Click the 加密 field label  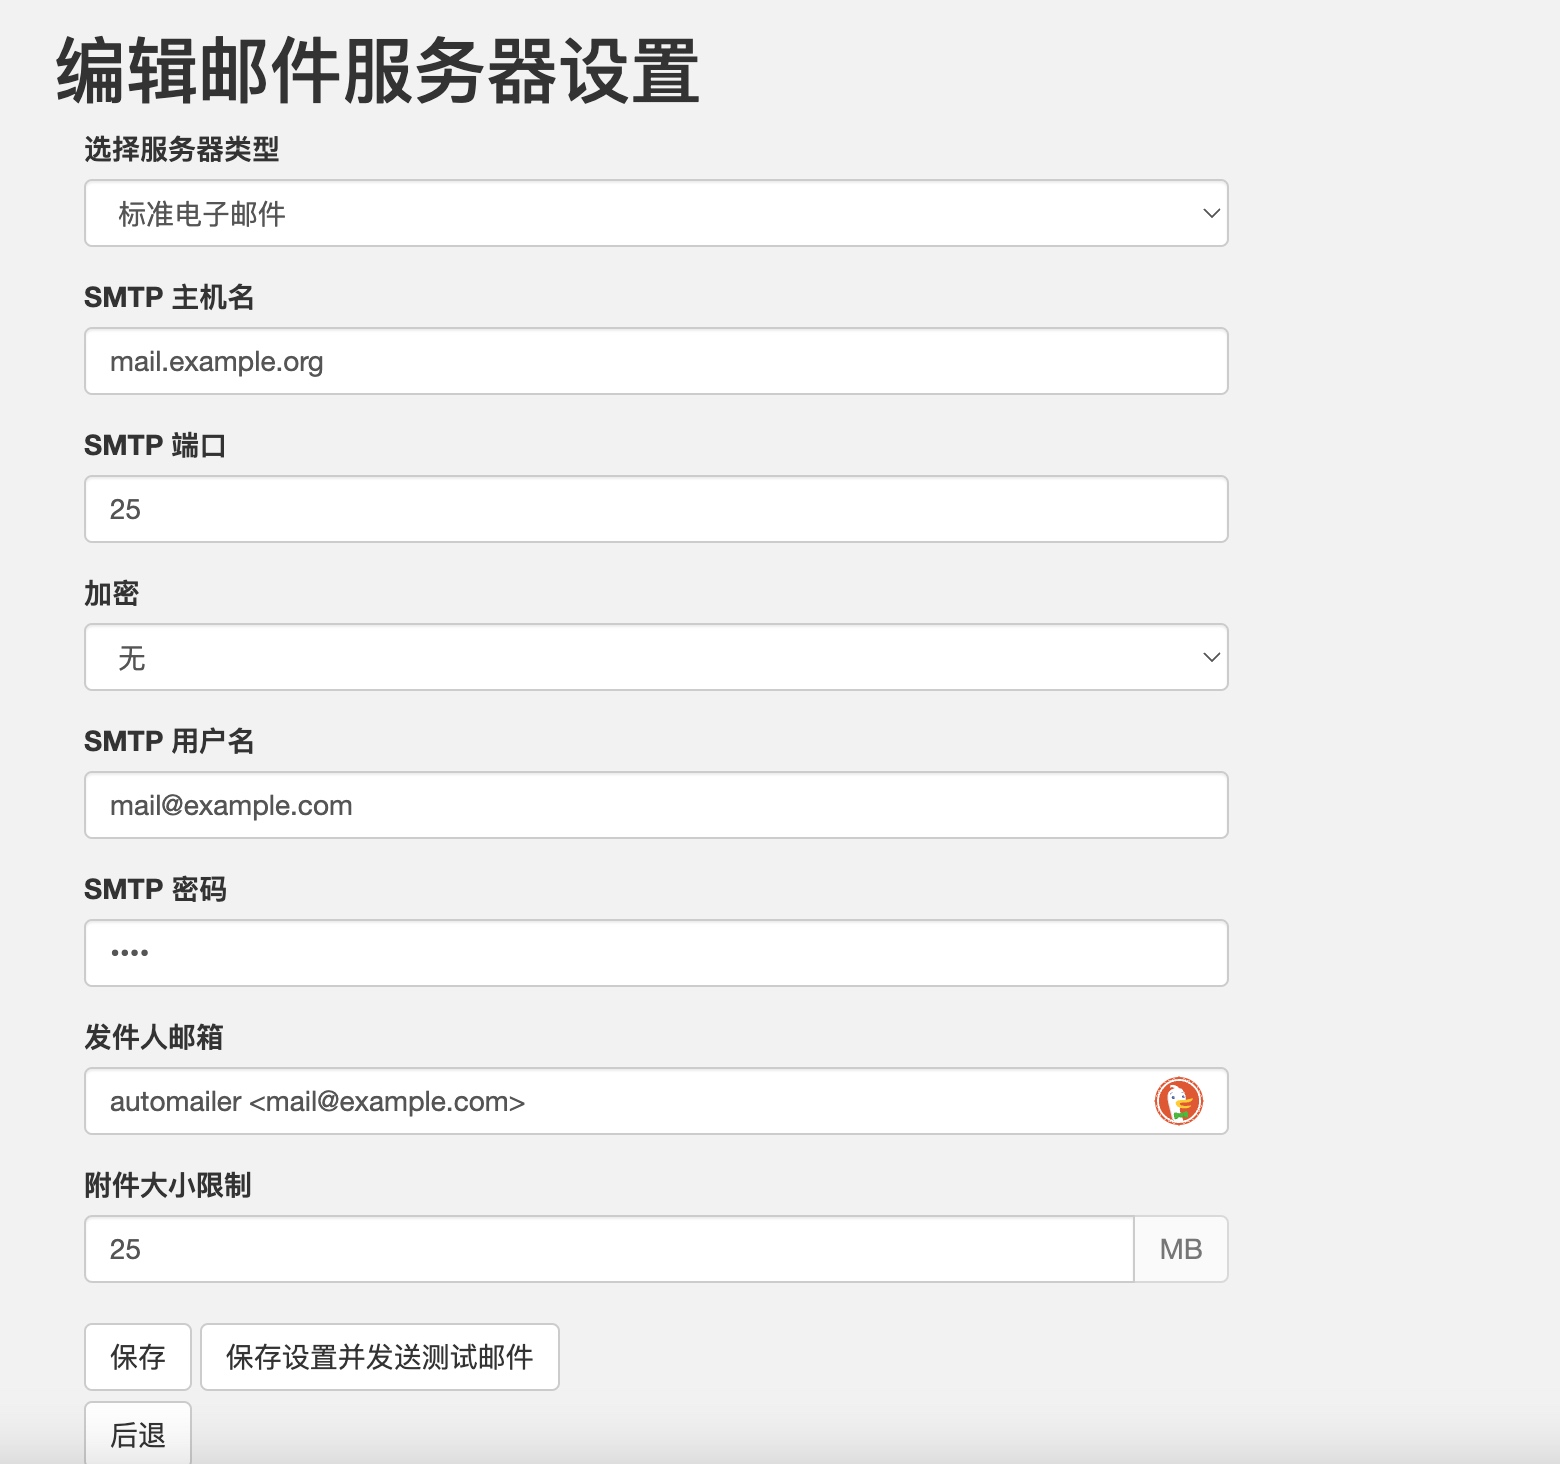pyautogui.click(x=113, y=593)
